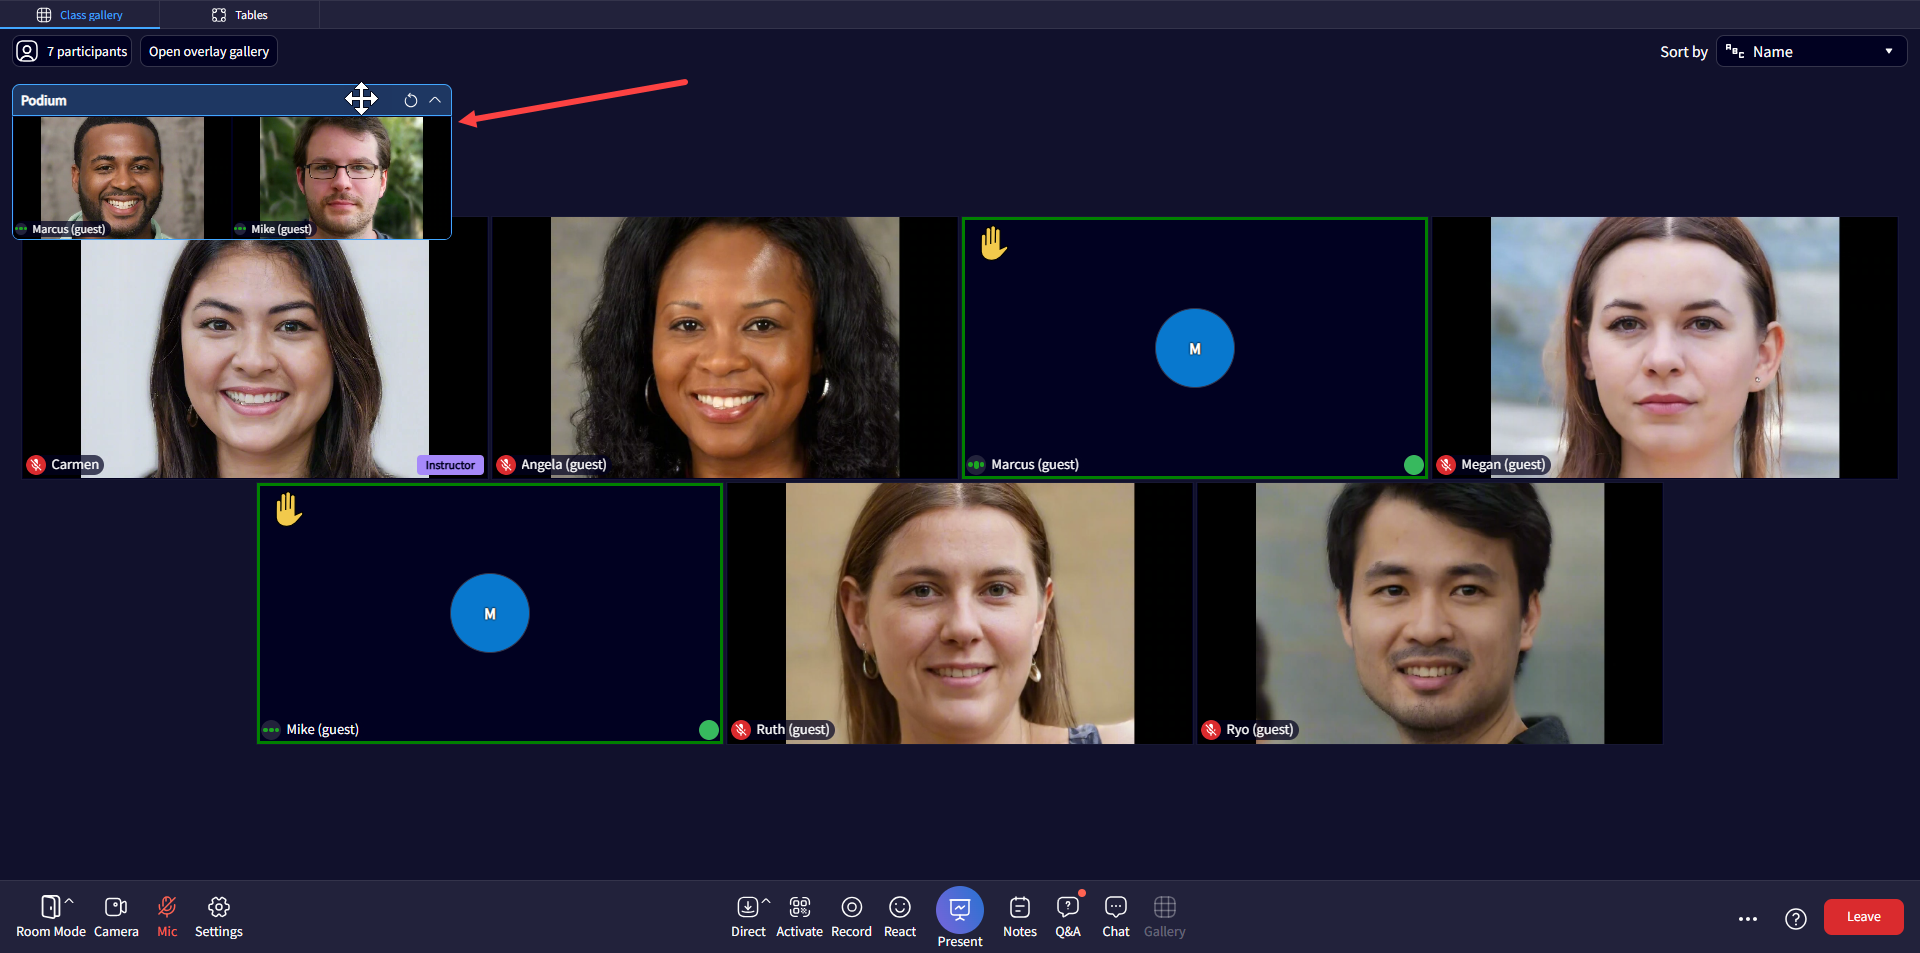Expand the Direct caret menu
This screenshot has height=953, width=1920.
click(x=766, y=902)
